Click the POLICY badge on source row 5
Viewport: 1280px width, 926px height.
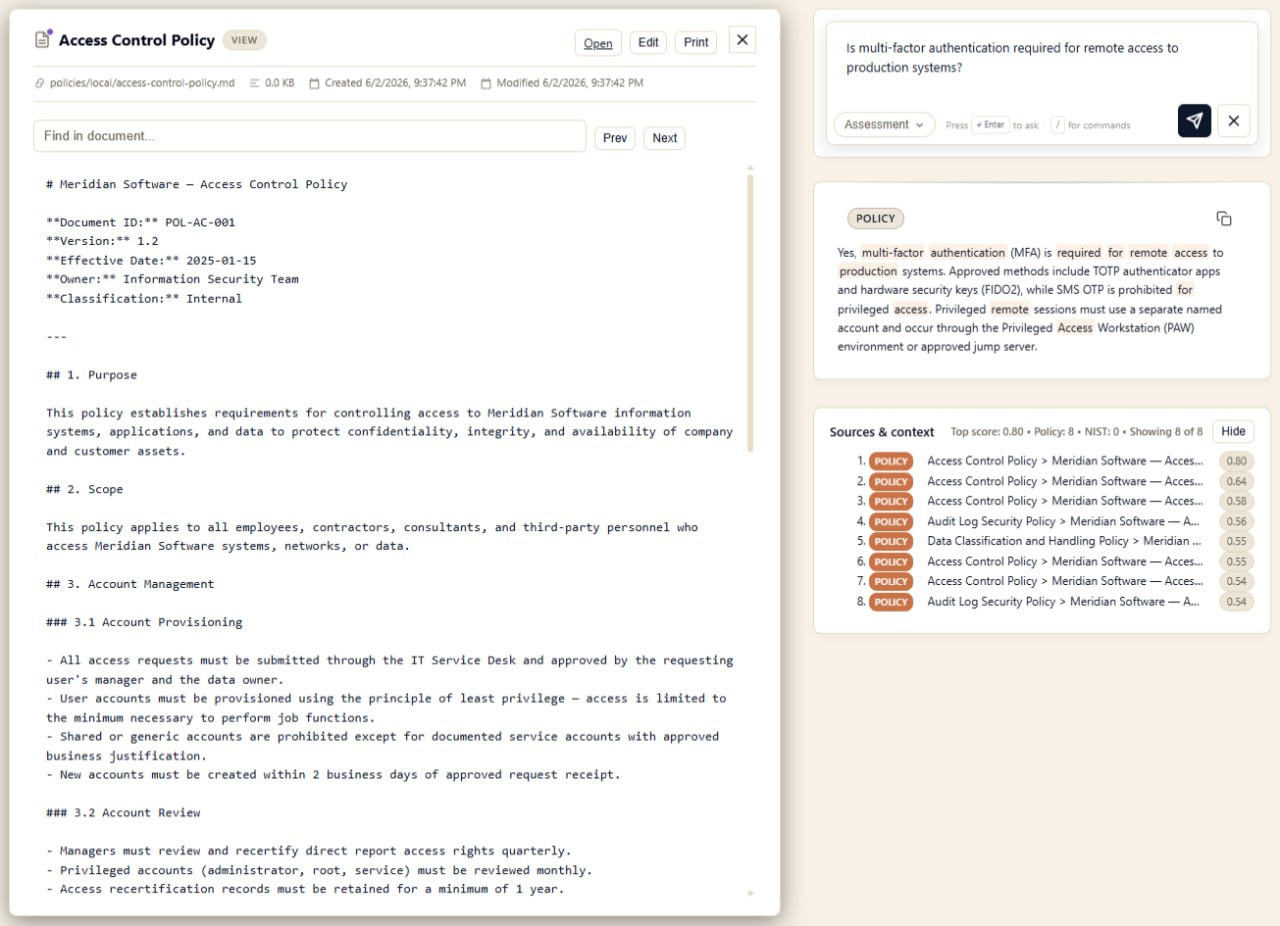891,541
